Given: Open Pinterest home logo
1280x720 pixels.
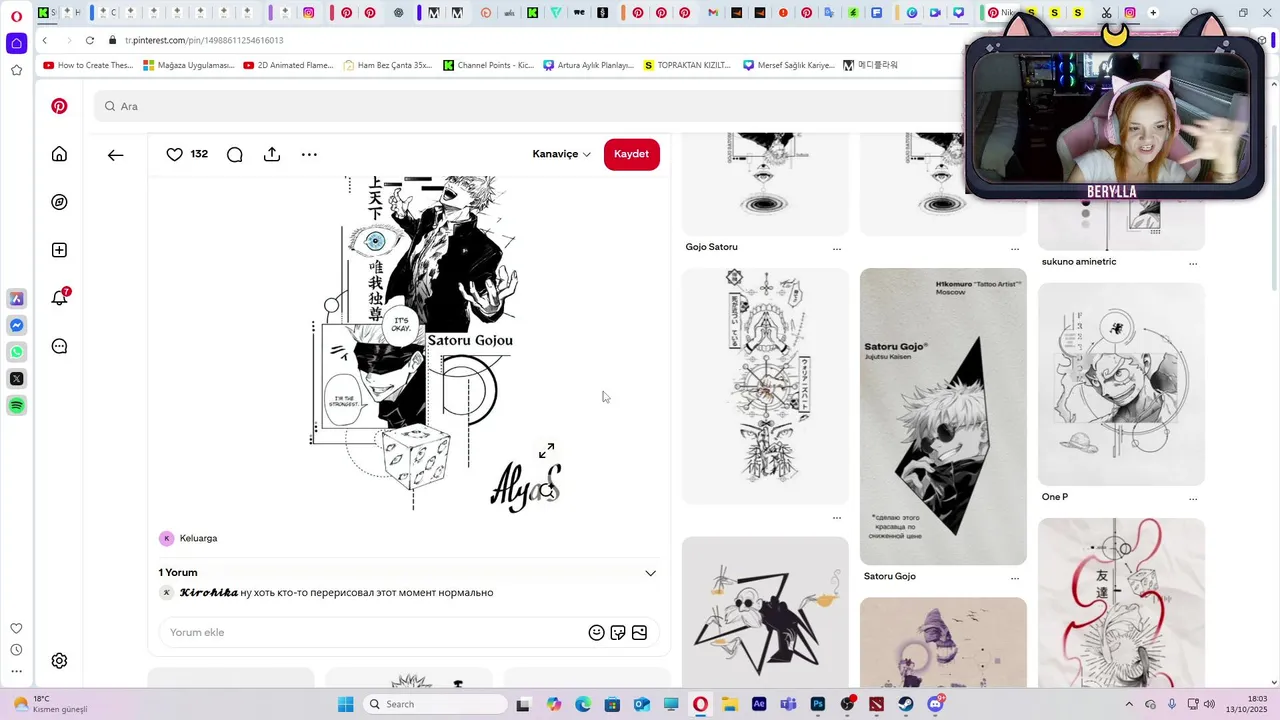Looking at the screenshot, I should coord(59,106).
